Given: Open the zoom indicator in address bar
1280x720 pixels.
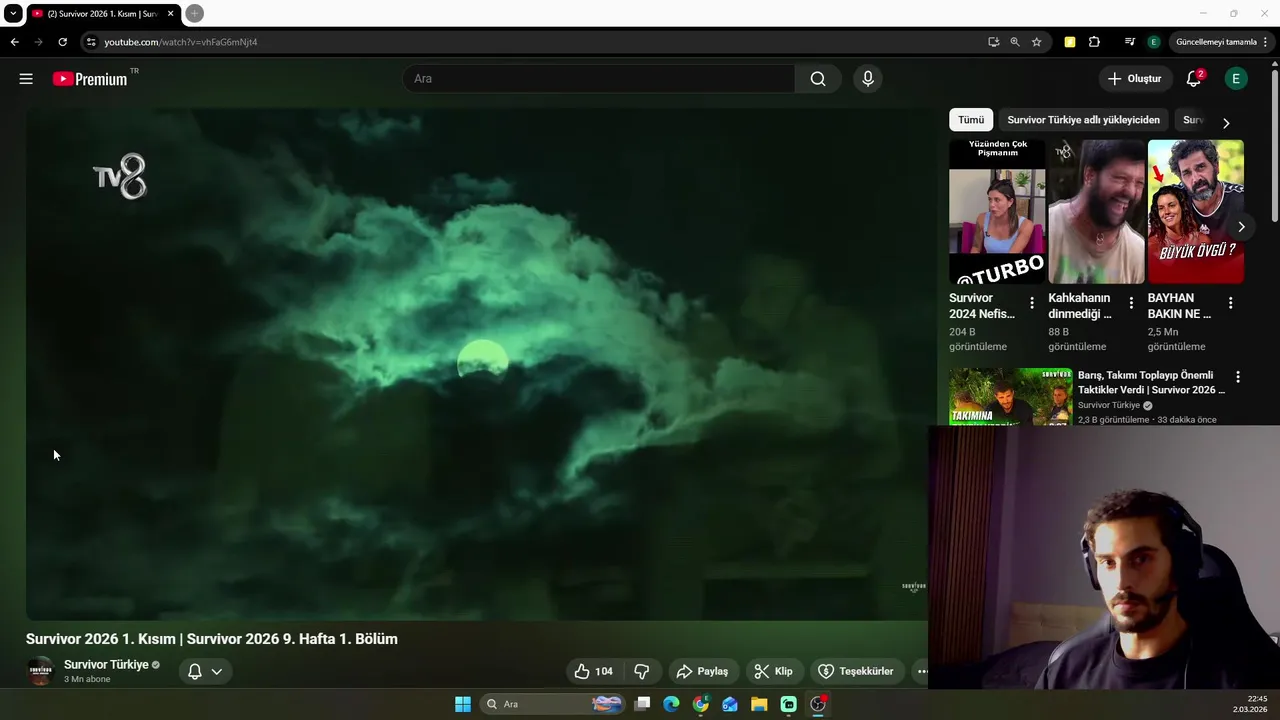Looking at the screenshot, I should pyautogui.click(x=1015, y=42).
